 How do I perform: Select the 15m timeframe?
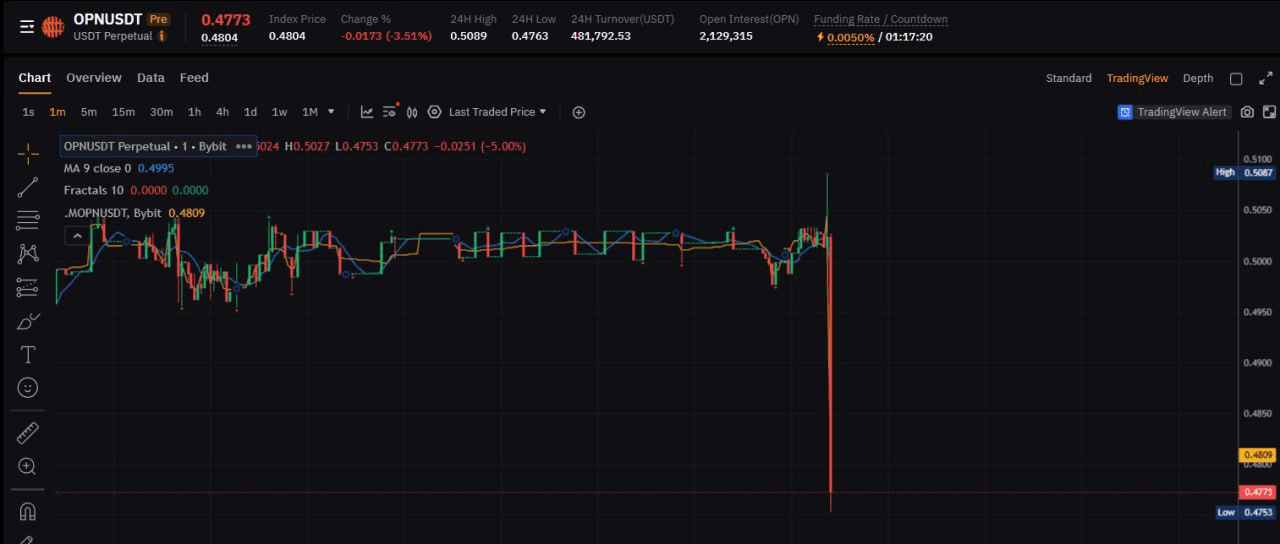[123, 112]
